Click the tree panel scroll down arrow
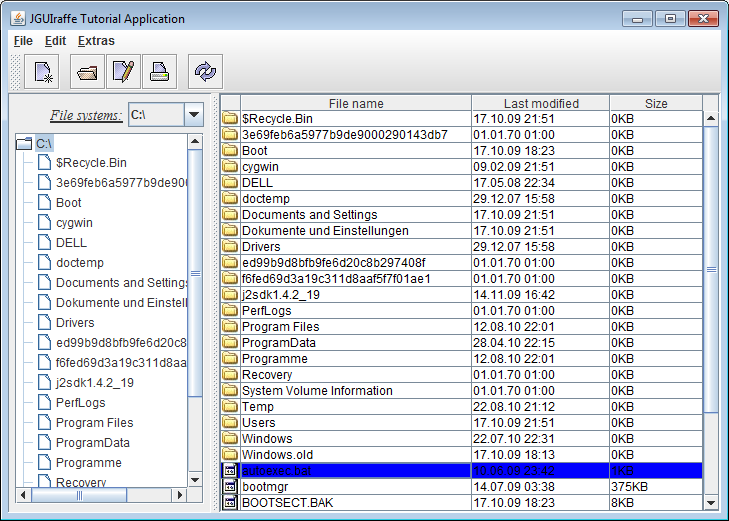Image resolution: width=729 pixels, height=521 pixels. (x=195, y=479)
